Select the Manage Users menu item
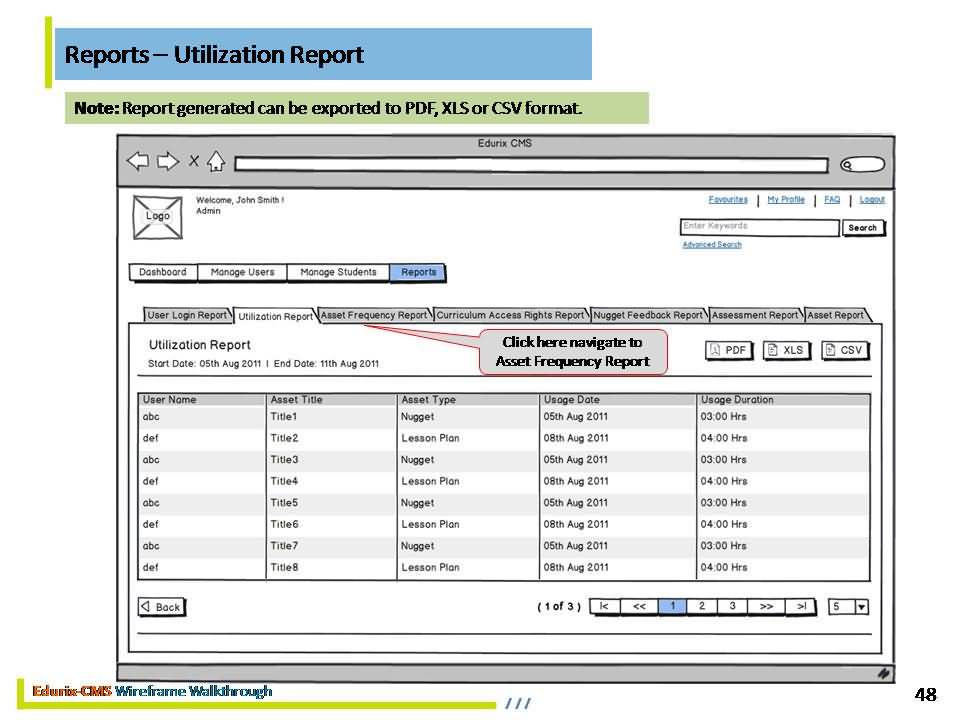 coord(242,272)
